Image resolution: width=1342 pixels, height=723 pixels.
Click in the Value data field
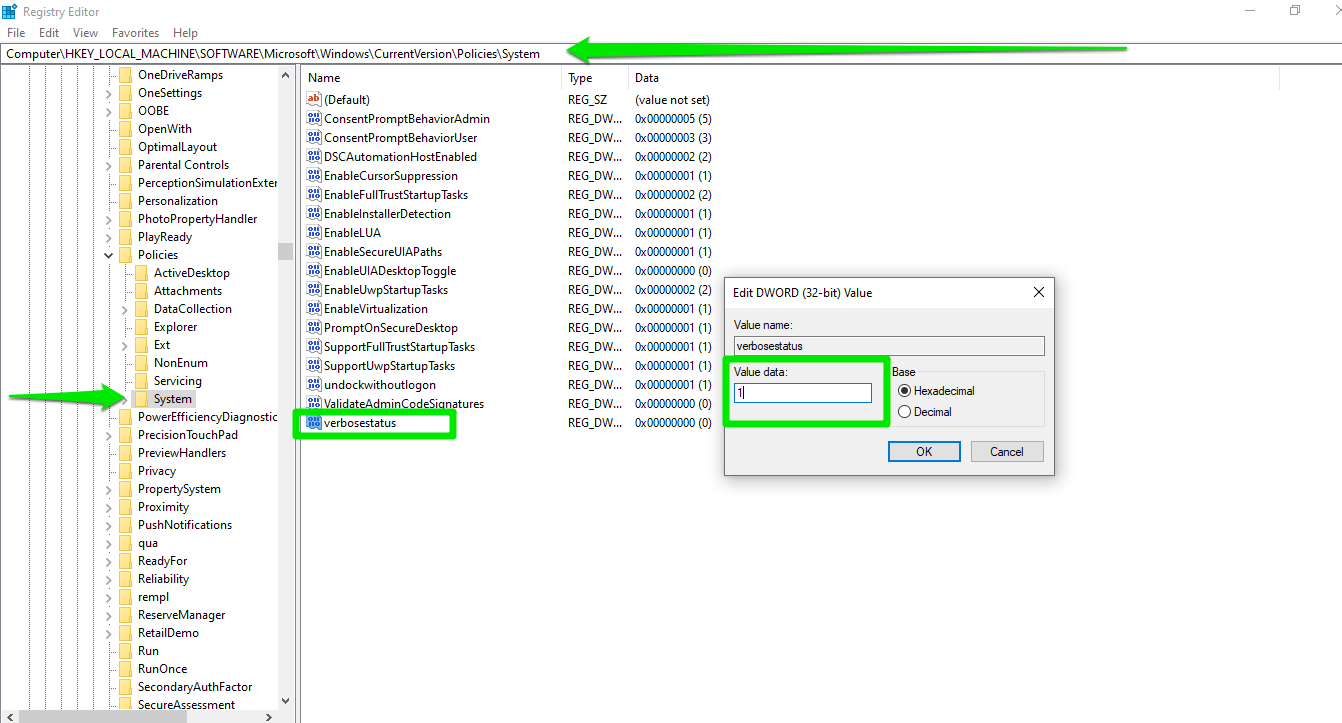coord(803,393)
